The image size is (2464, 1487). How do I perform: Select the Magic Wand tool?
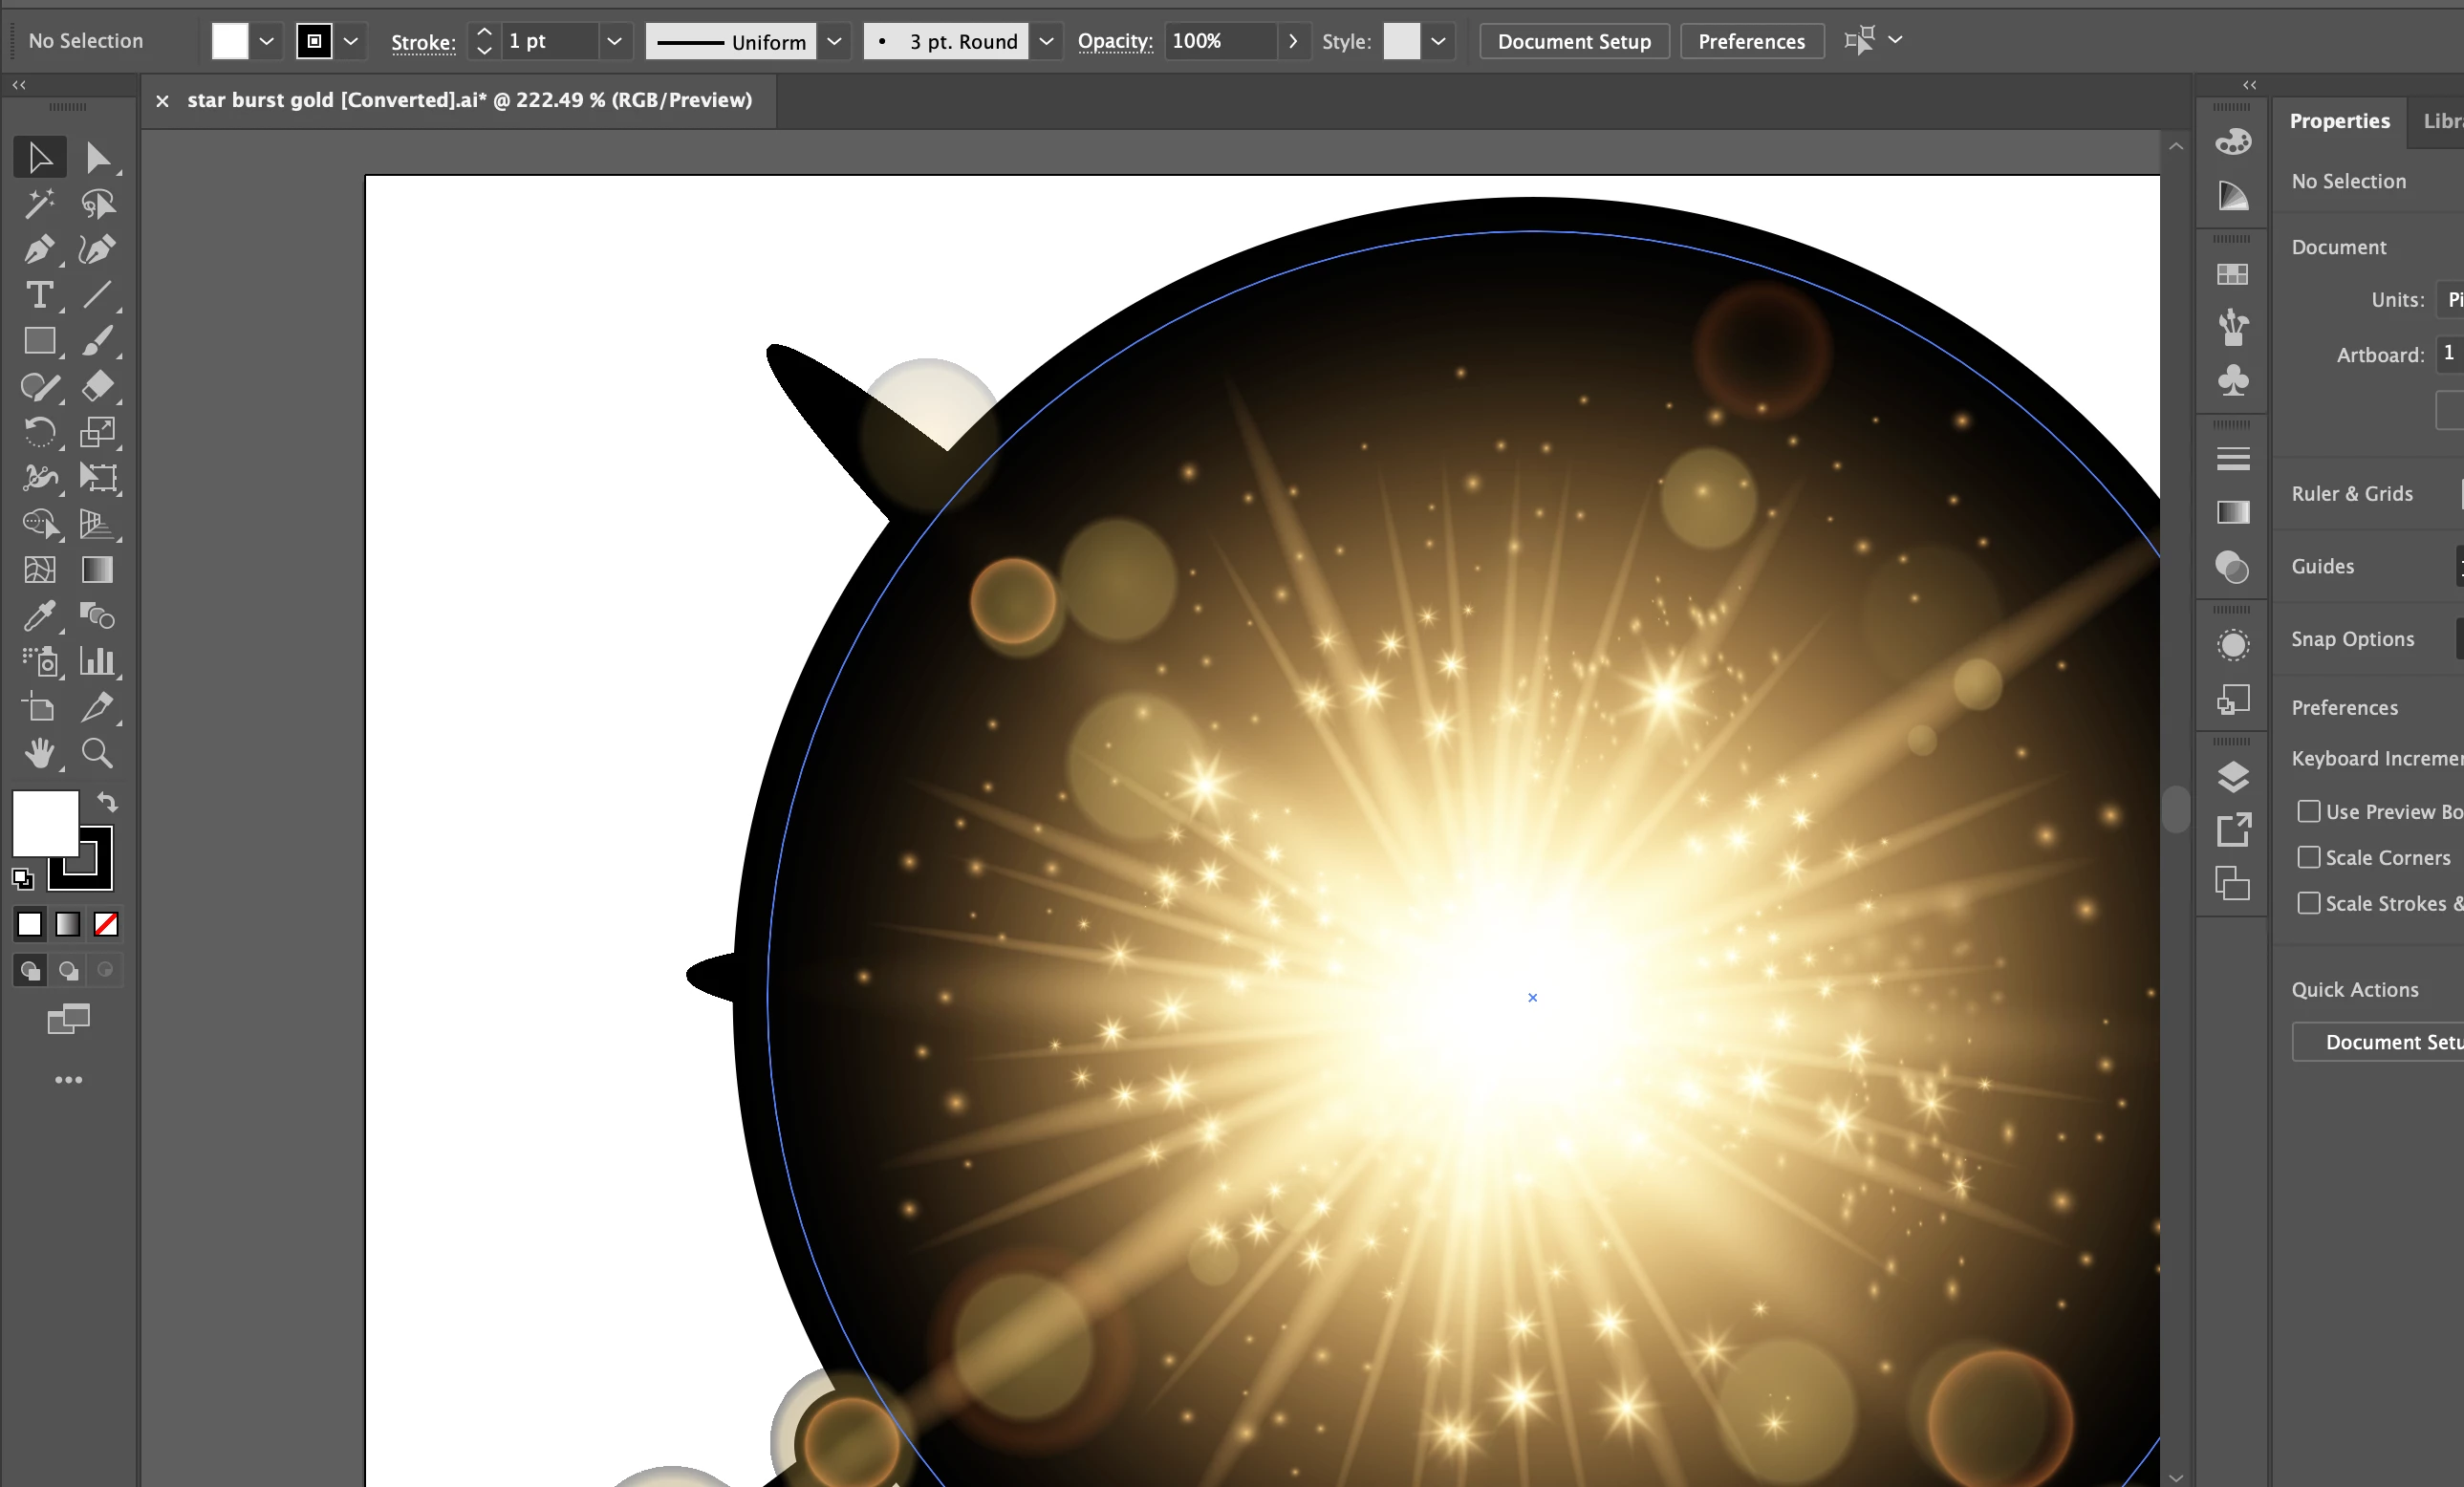pos(39,204)
